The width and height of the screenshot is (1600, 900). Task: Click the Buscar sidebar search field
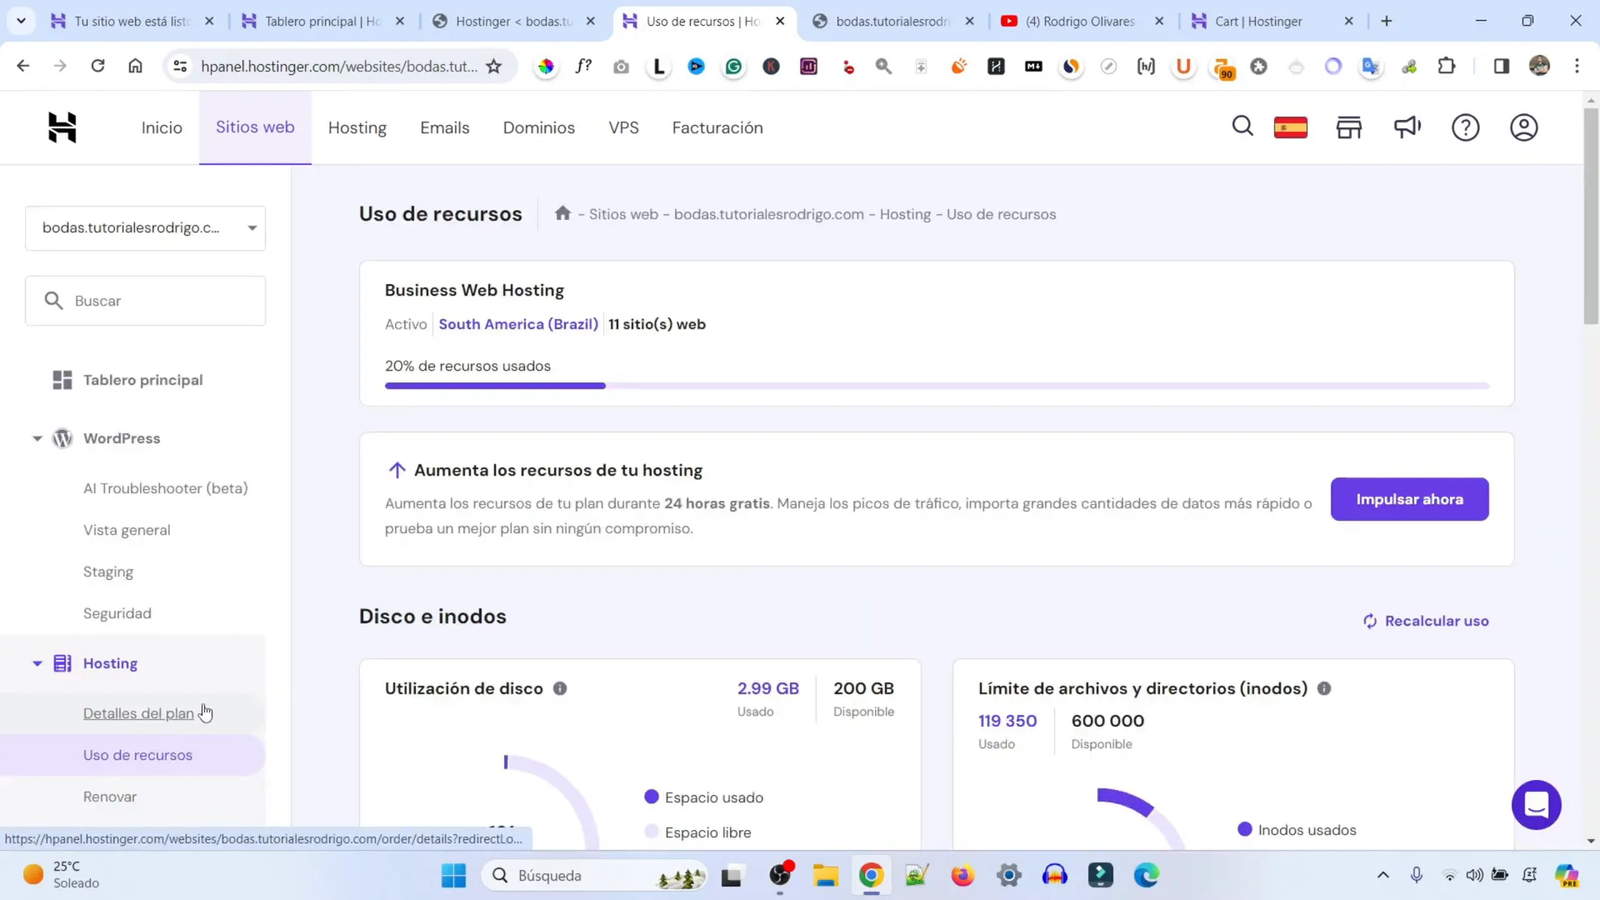145,301
